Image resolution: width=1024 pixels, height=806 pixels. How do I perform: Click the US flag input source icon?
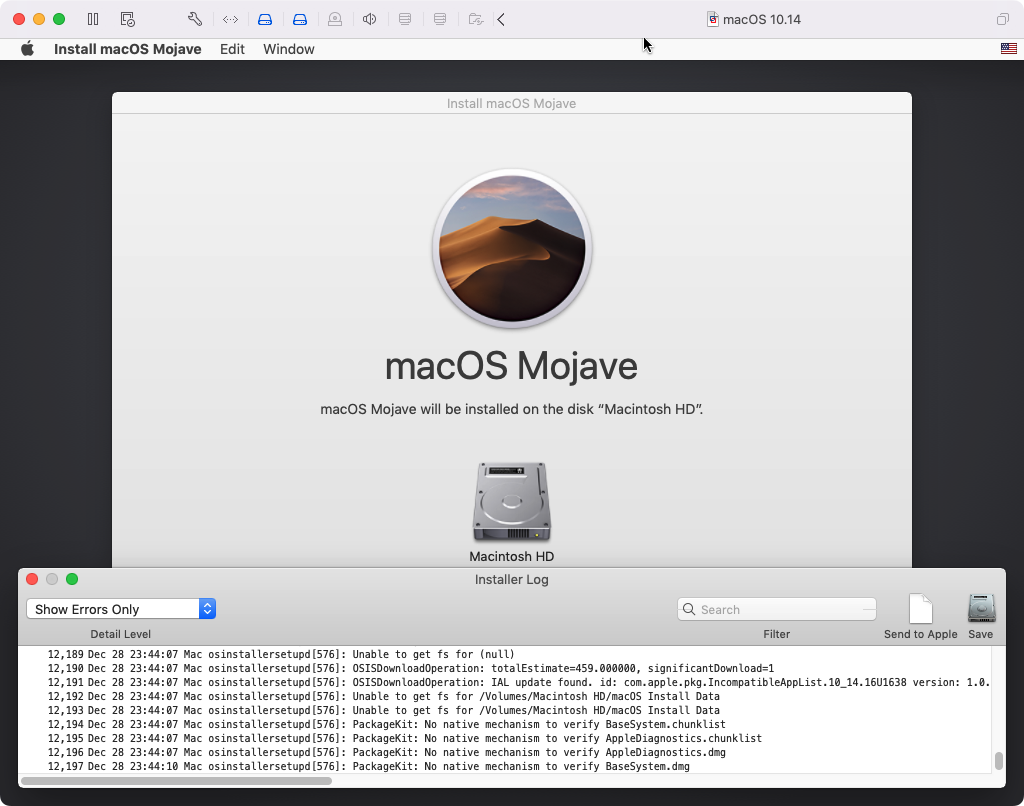click(1008, 48)
